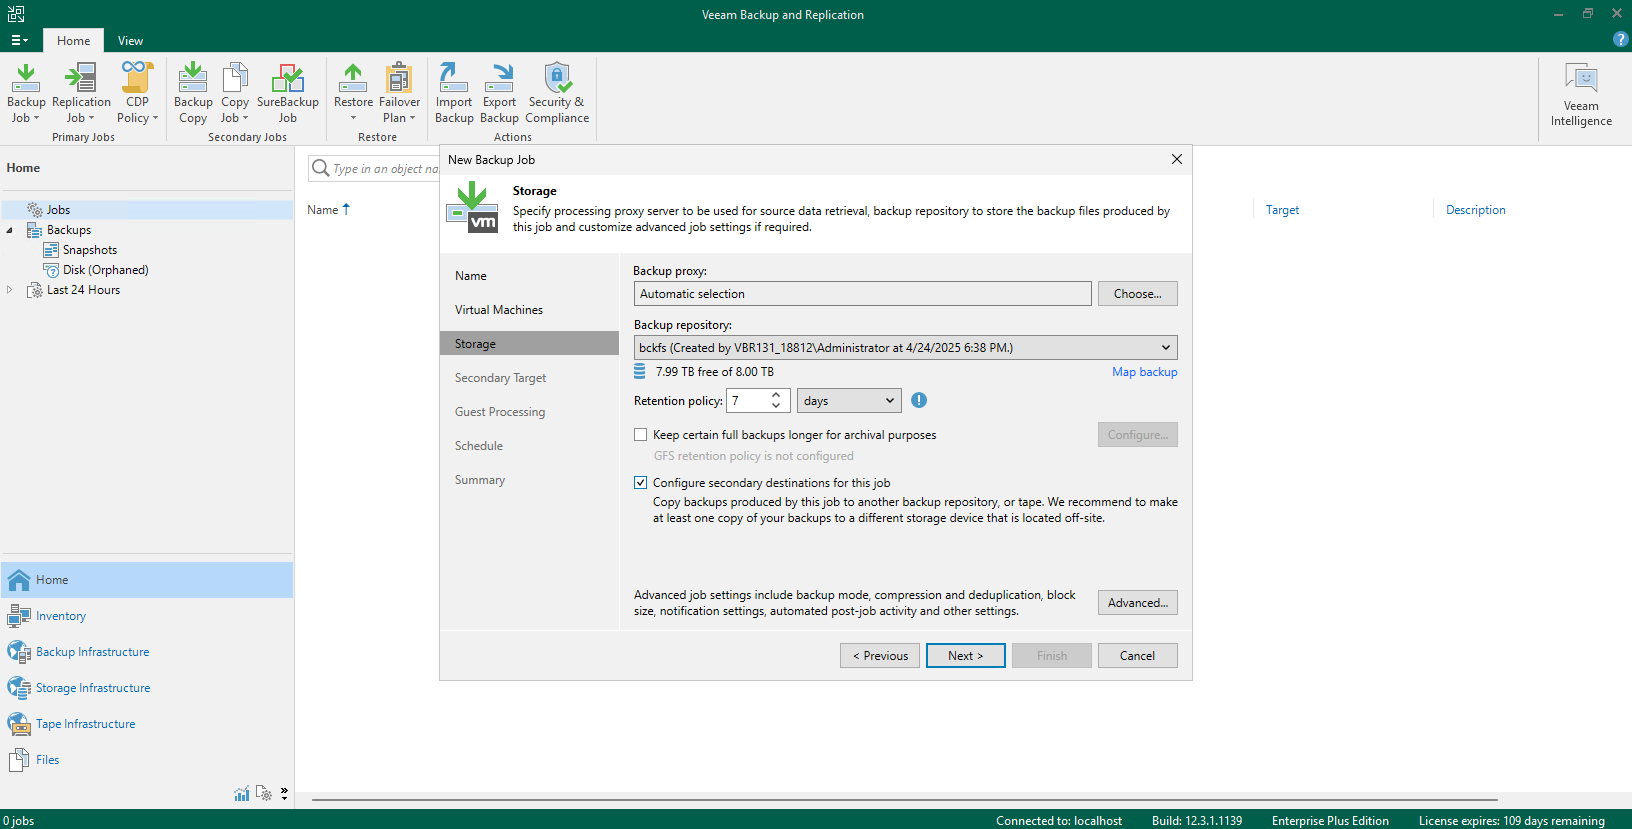
Task: Click Choose button for backup proxy
Action: (x=1138, y=294)
